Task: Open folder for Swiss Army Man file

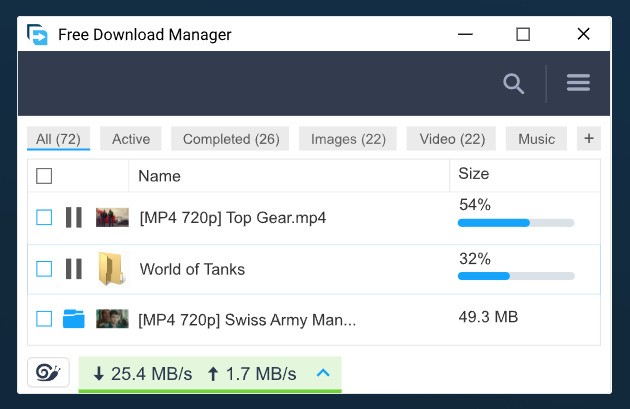Action: click(x=73, y=319)
